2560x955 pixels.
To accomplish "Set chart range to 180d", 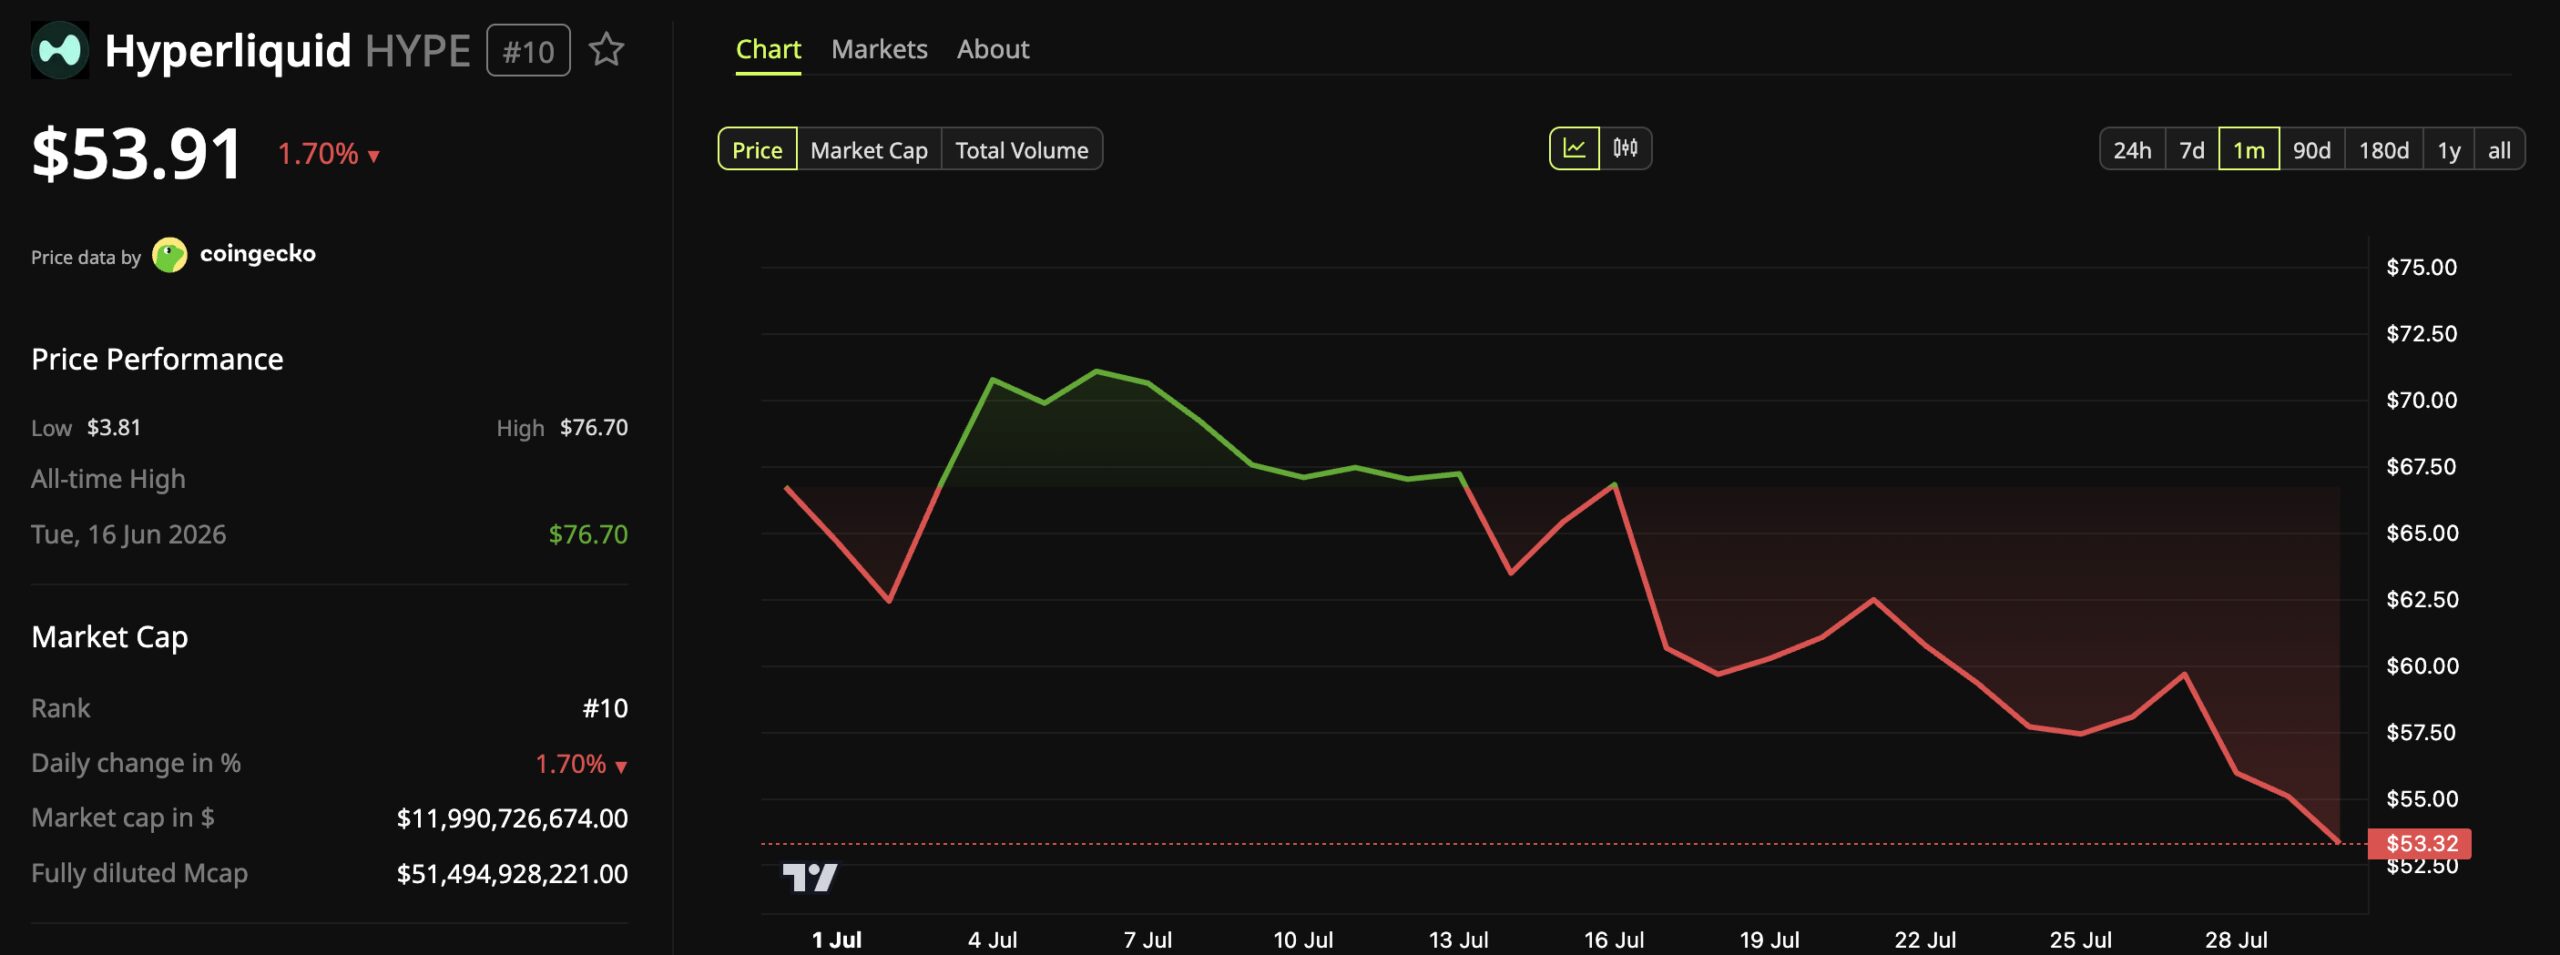I will coord(2384,150).
